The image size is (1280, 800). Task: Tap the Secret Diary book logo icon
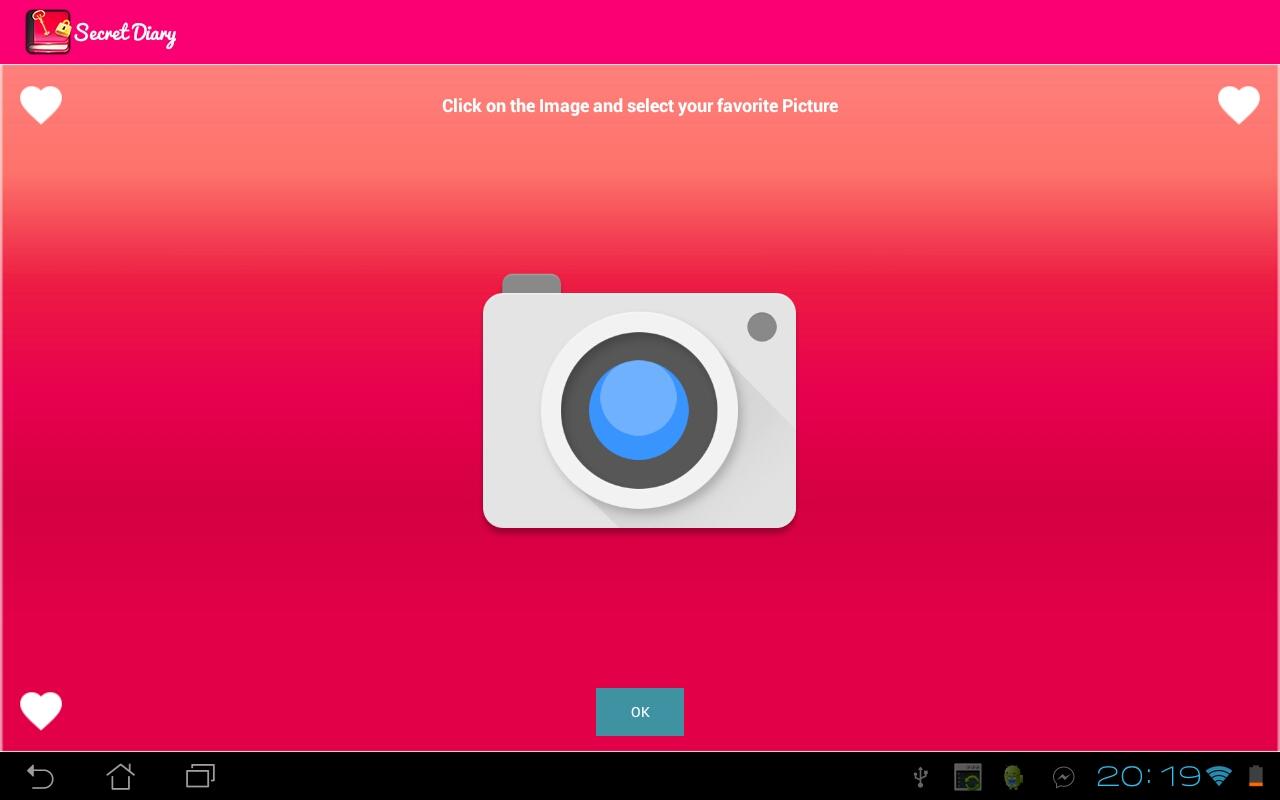(x=48, y=31)
